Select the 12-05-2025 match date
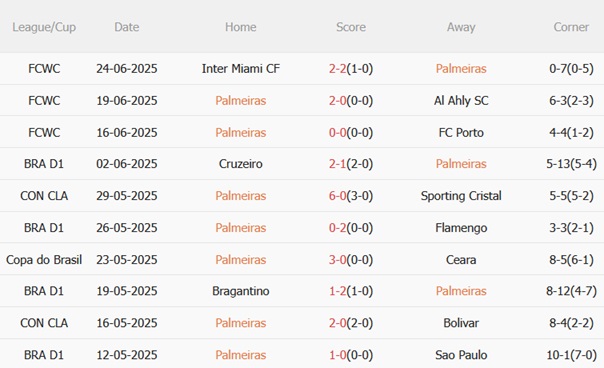 pos(127,355)
